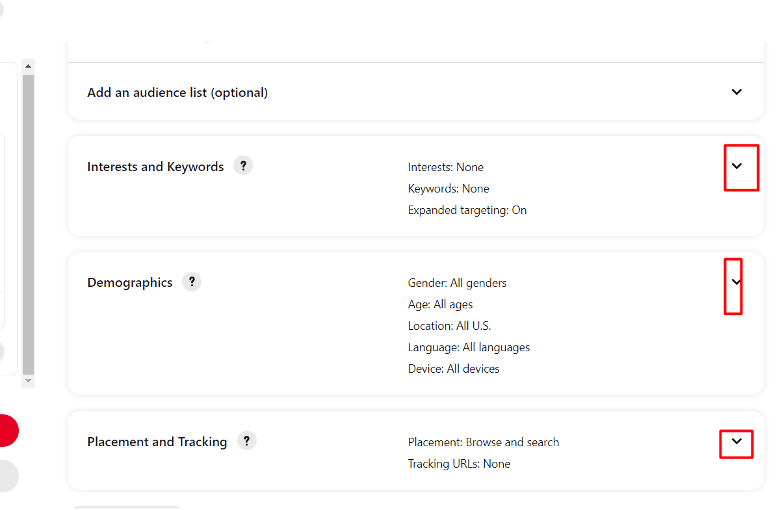
Task: Click the Expanded targeting: On text
Action: pos(467,210)
